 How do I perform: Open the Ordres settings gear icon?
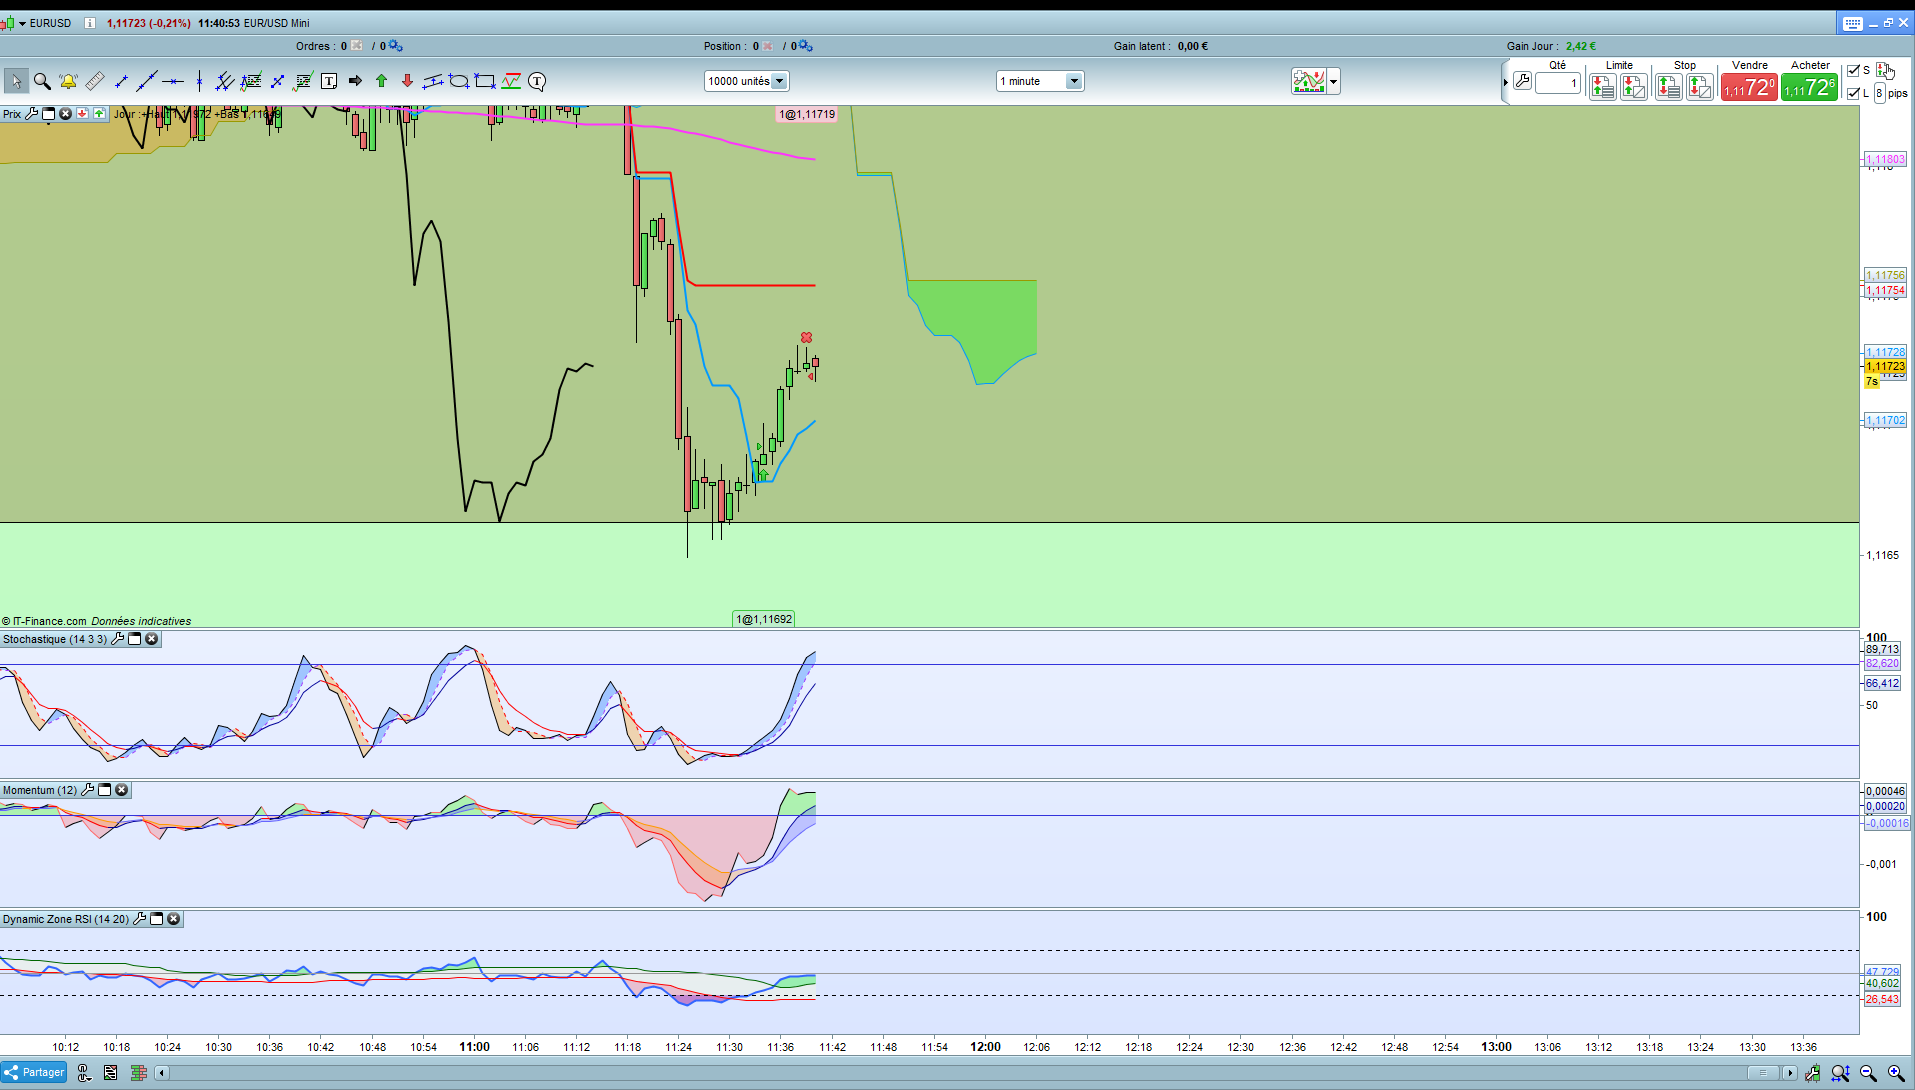(x=395, y=46)
